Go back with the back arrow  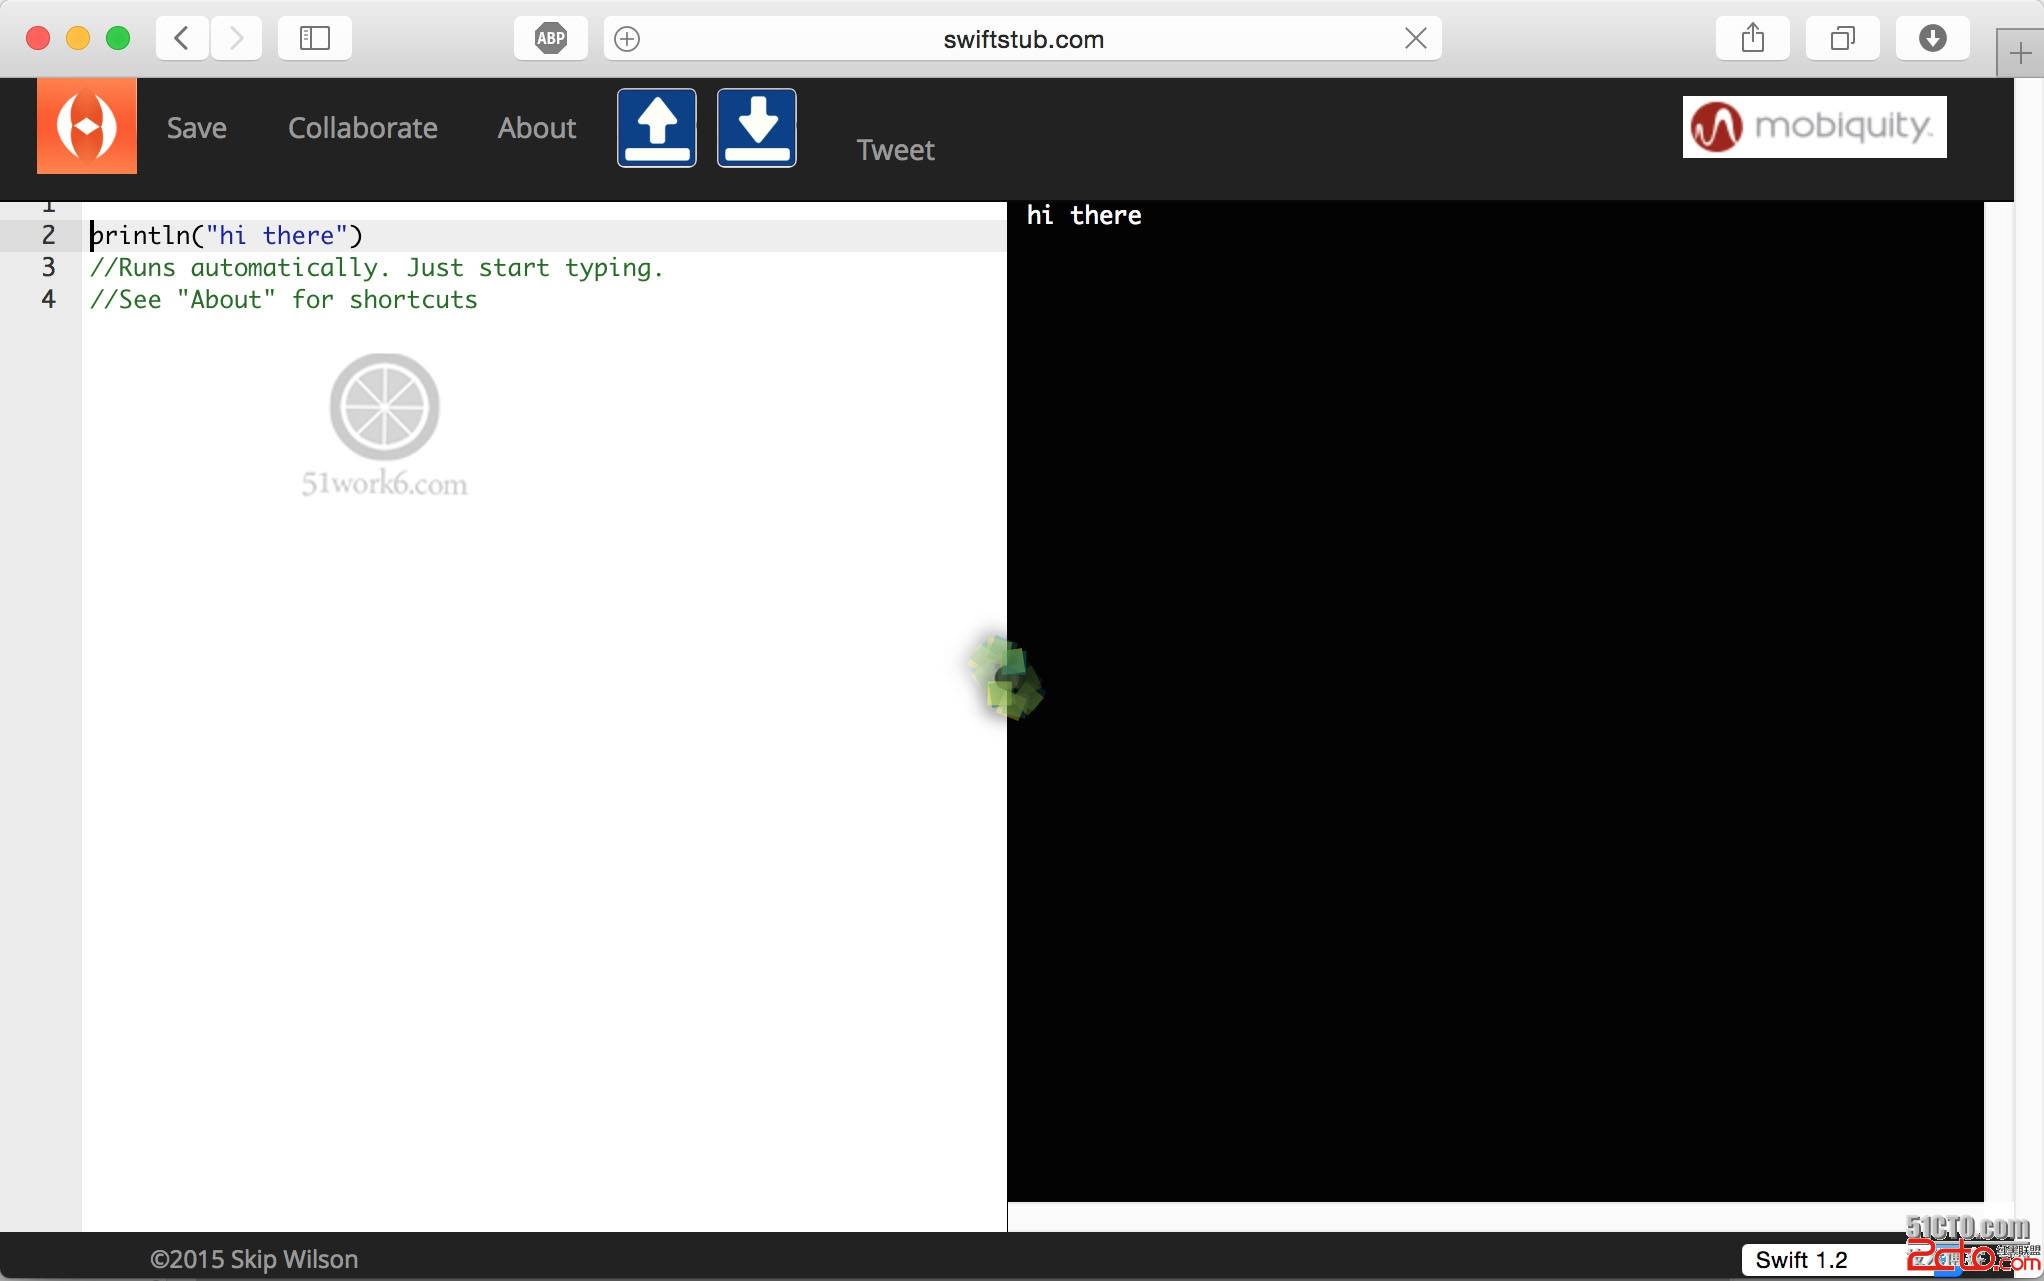pyautogui.click(x=182, y=38)
